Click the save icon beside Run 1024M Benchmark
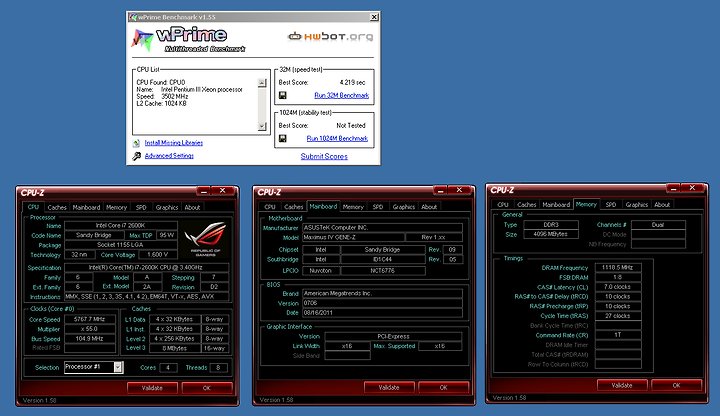Viewport: 720px width, 416px height. tap(282, 138)
